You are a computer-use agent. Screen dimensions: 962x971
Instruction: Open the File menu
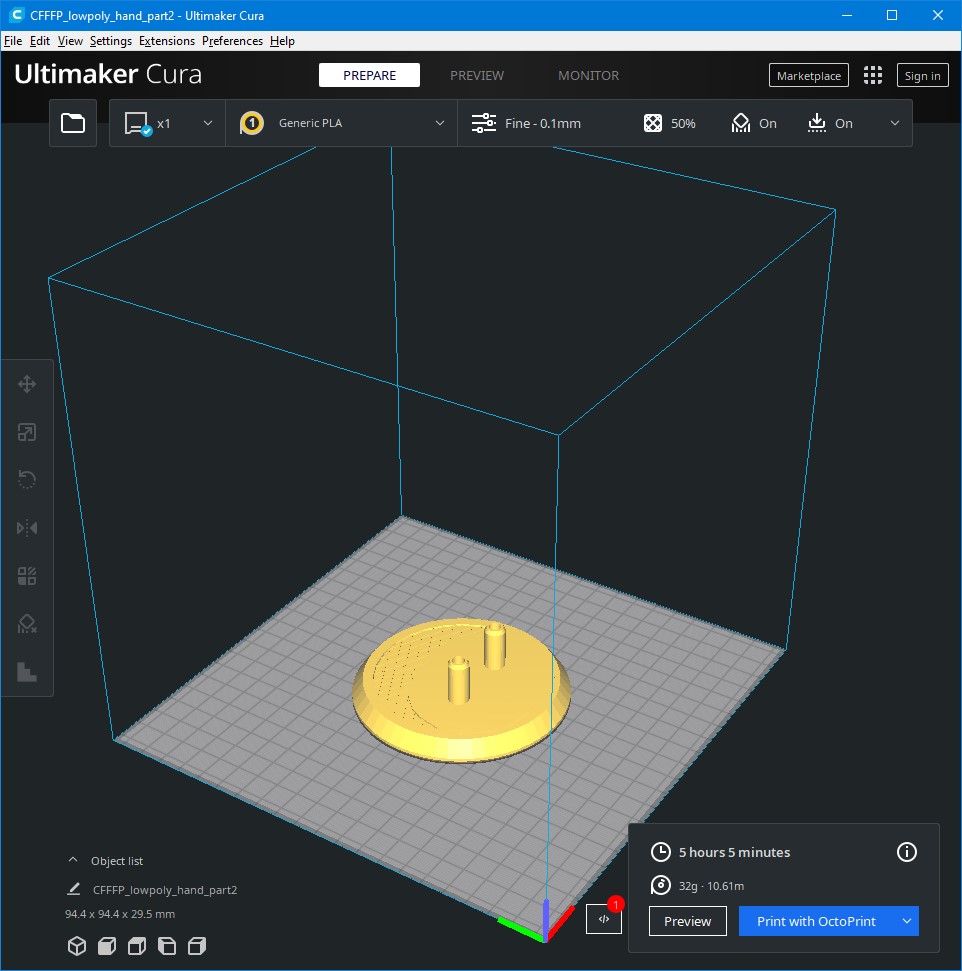[x=13, y=41]
